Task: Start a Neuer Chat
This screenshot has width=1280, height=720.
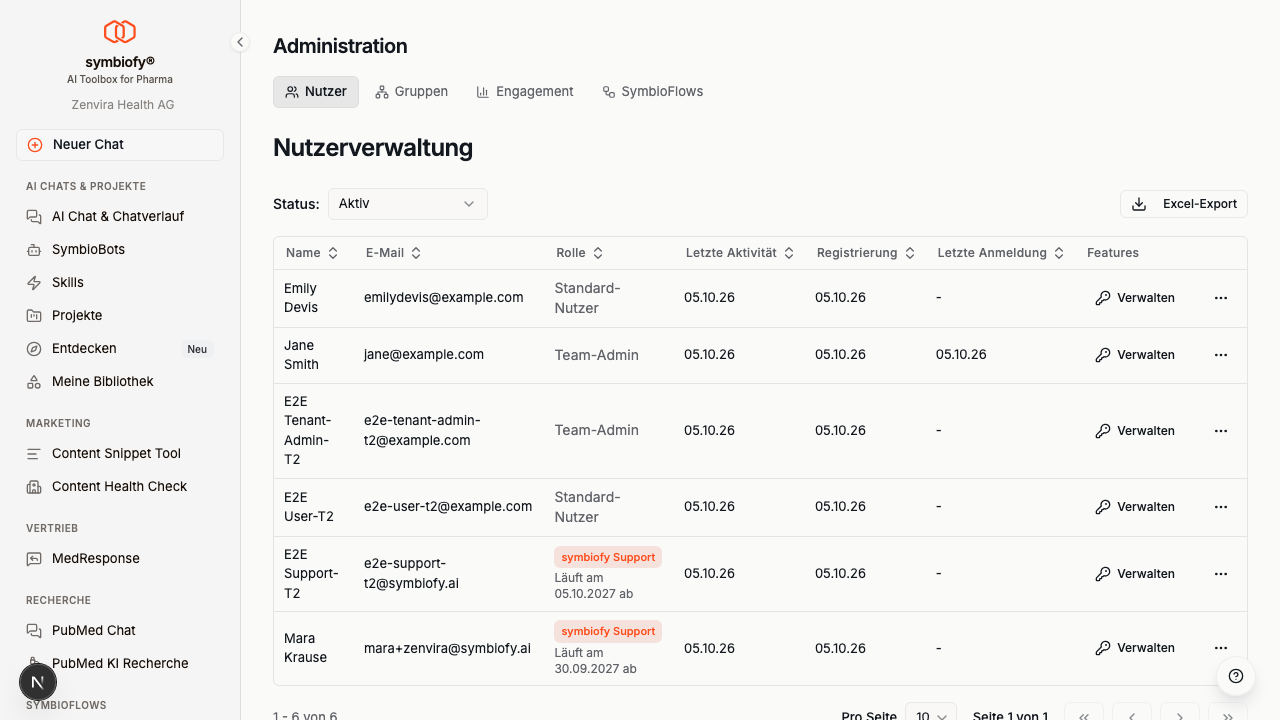Action: [120, 145]
